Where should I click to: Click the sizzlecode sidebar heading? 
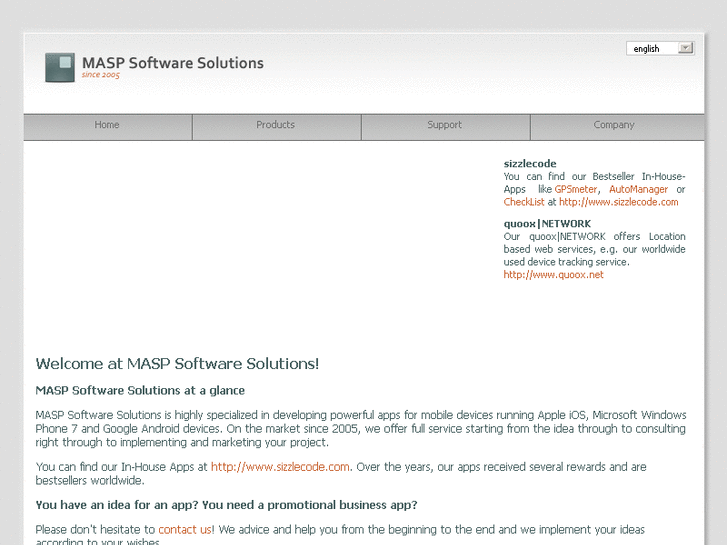coord(530,164)
